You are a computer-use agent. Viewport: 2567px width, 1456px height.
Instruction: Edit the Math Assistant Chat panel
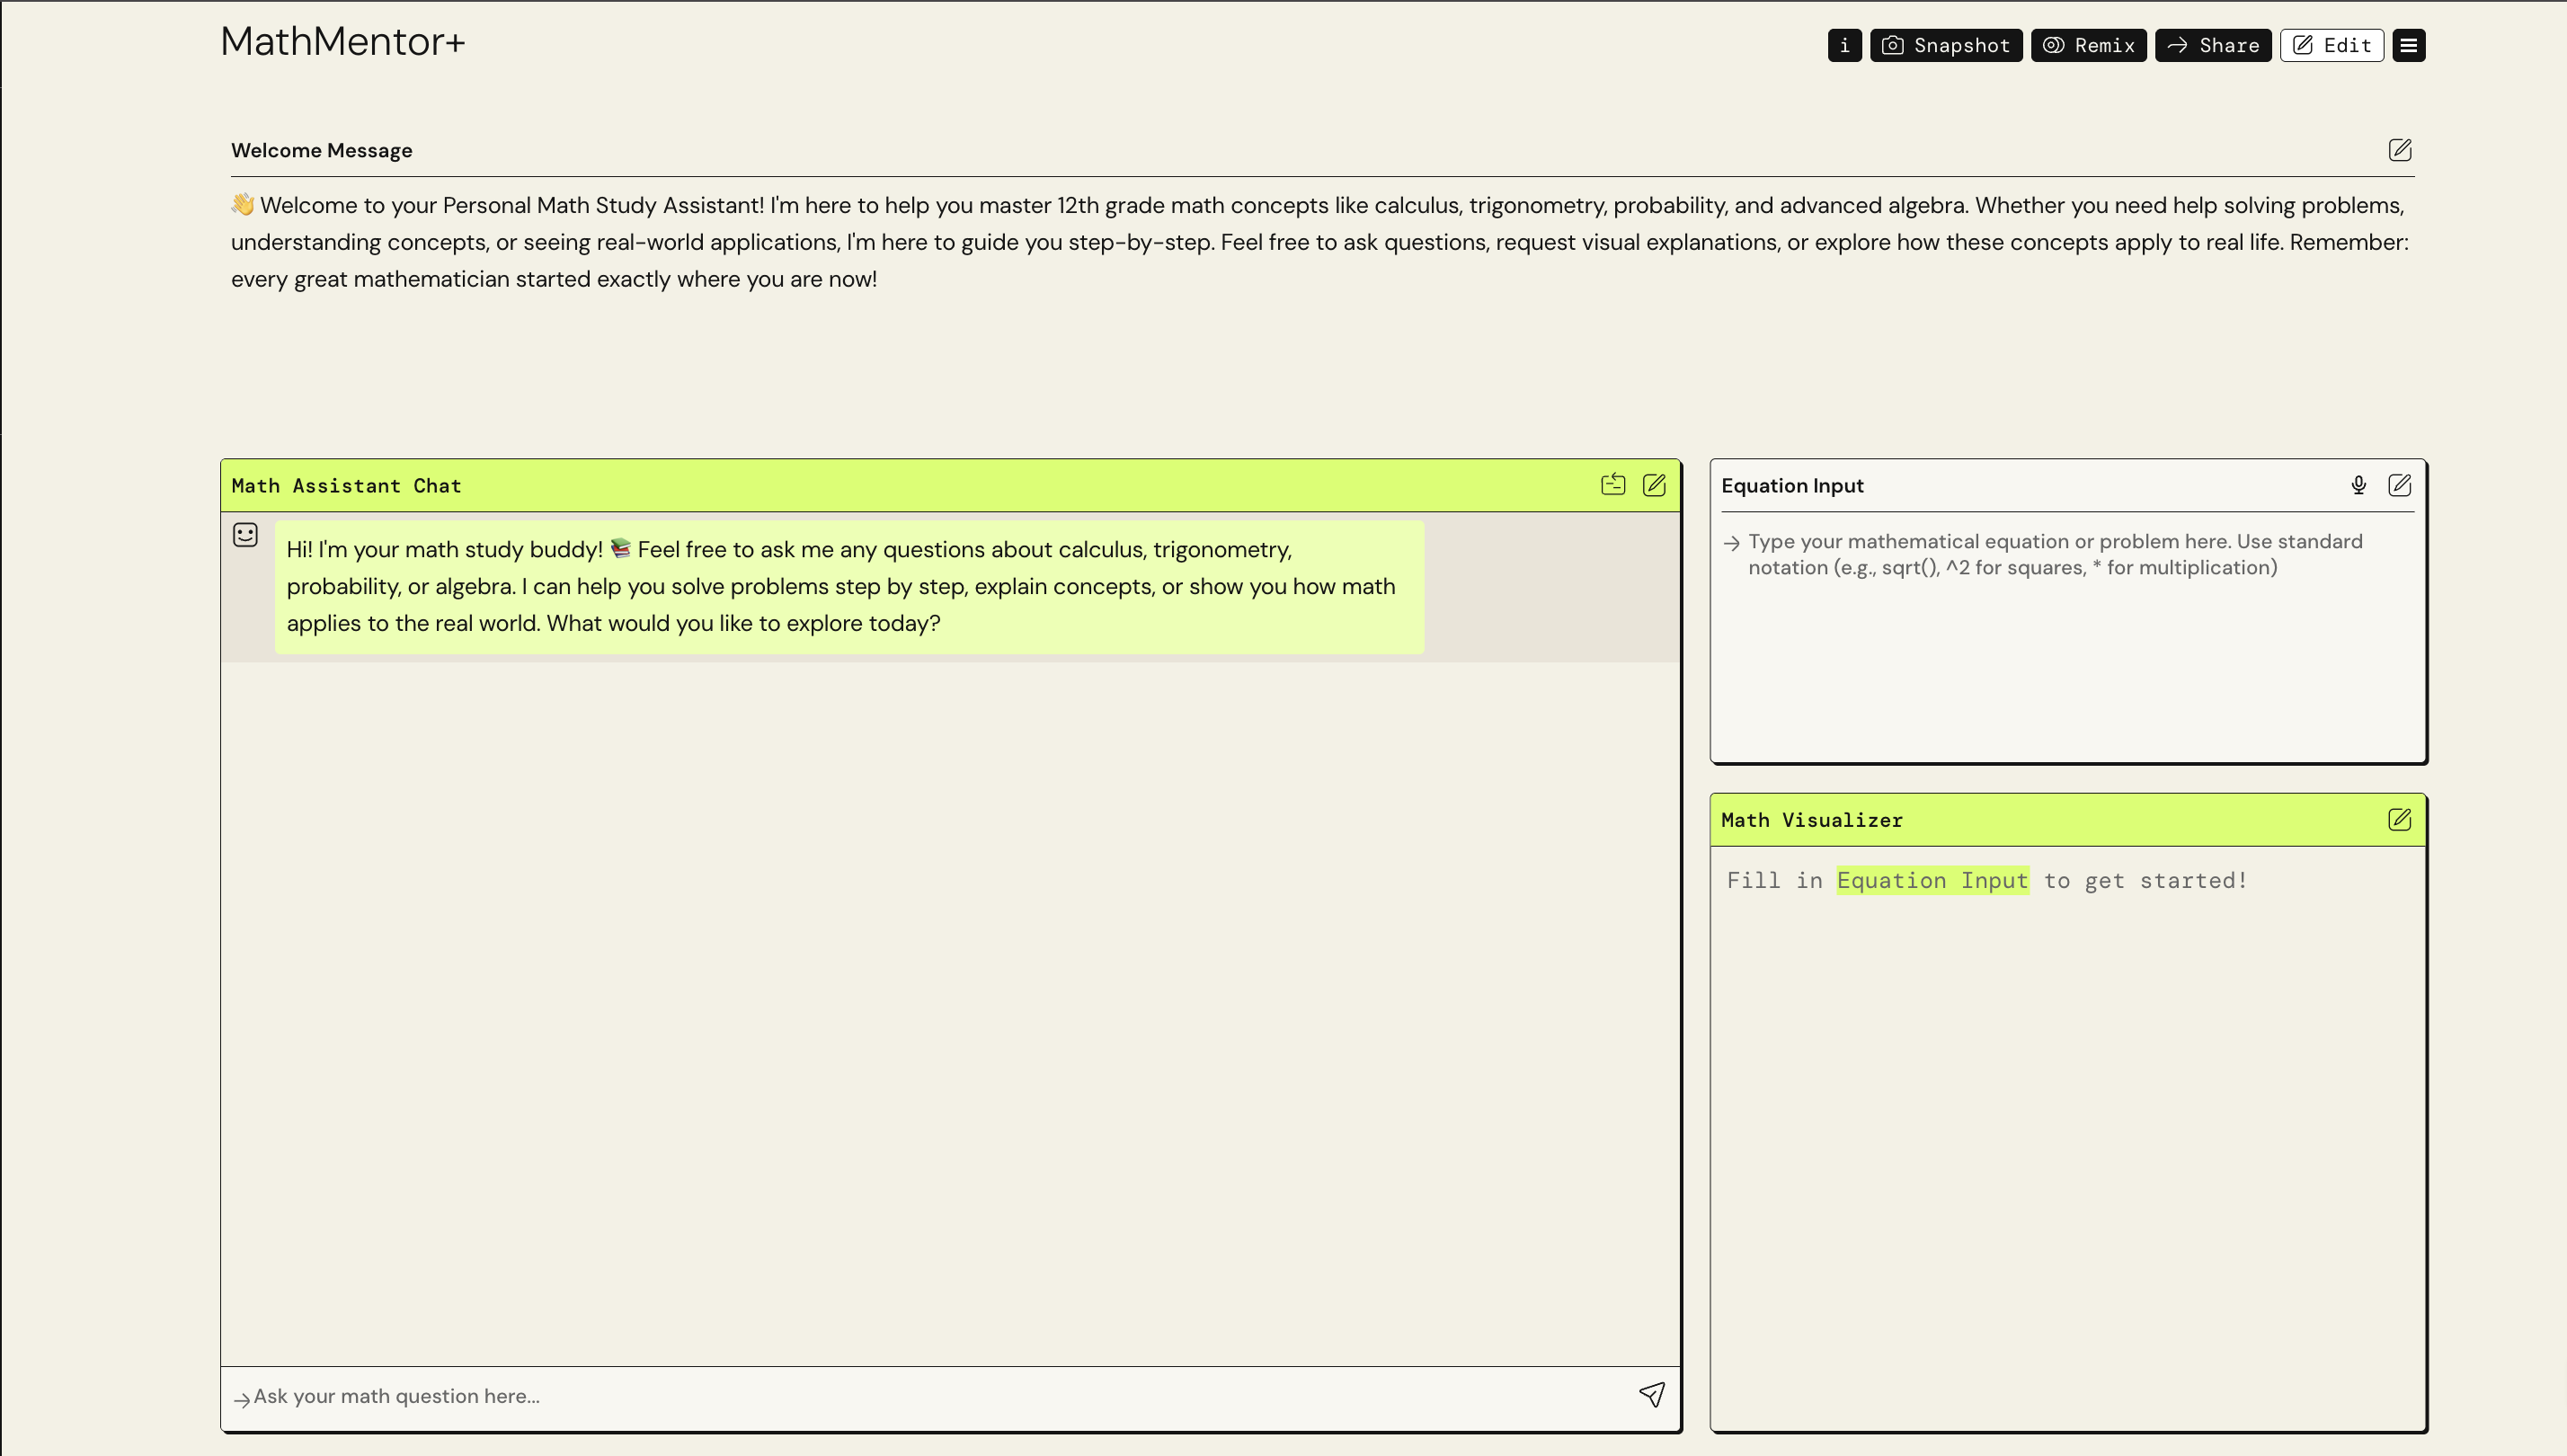pyautogui.click(x=1654, y=485)
